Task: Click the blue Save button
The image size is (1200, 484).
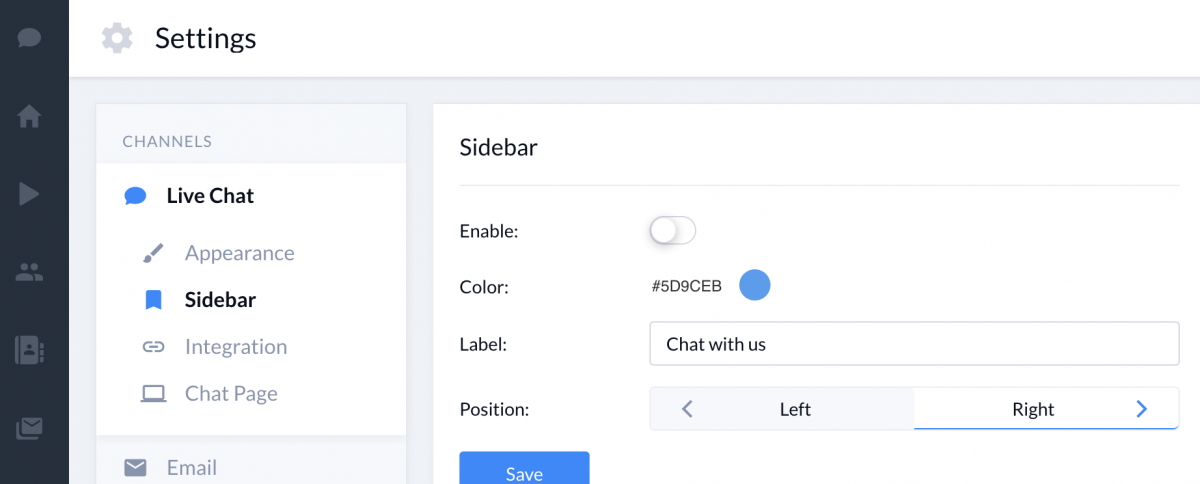Action: [x=524, y=468]
